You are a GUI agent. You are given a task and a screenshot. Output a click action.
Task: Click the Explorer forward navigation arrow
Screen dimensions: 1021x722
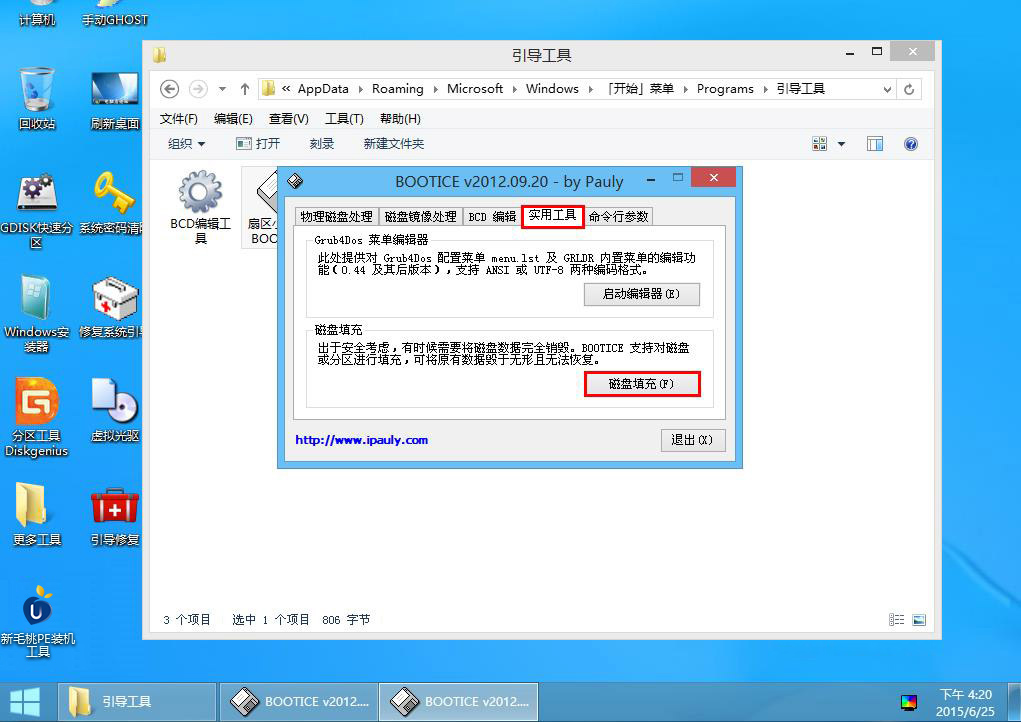[198, 89]
